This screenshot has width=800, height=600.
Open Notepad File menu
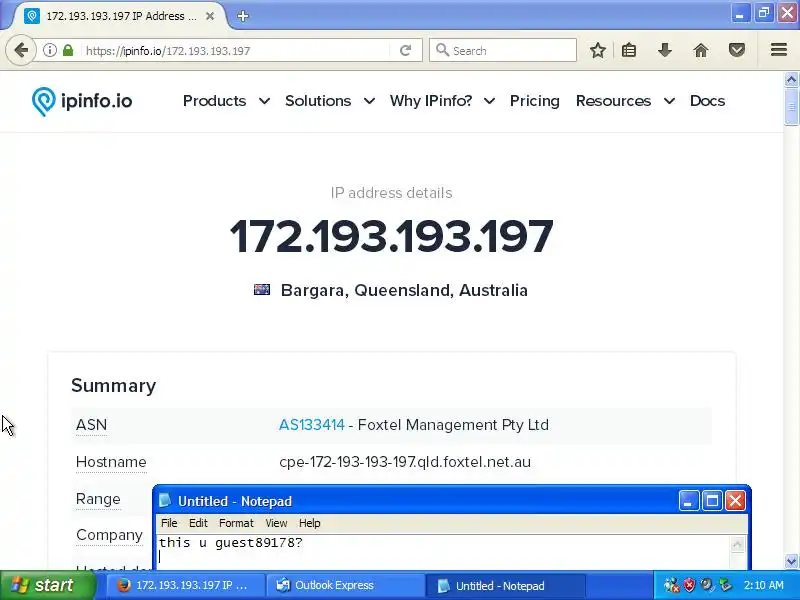click(169, 523)
